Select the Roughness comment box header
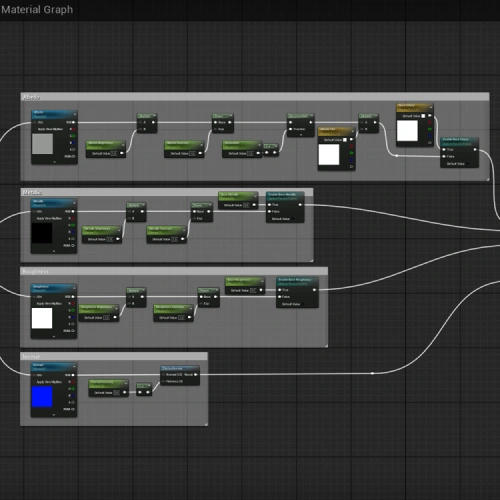 coord(174,271)
